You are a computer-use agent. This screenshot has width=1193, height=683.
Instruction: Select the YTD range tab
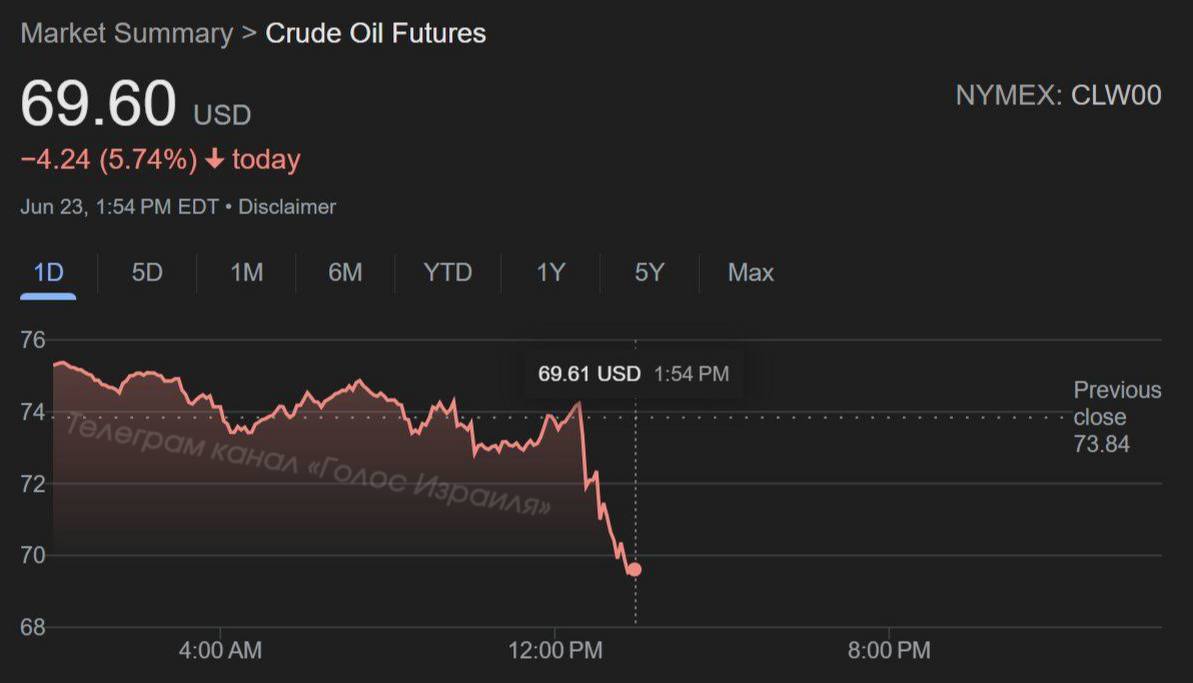point(447,272)
